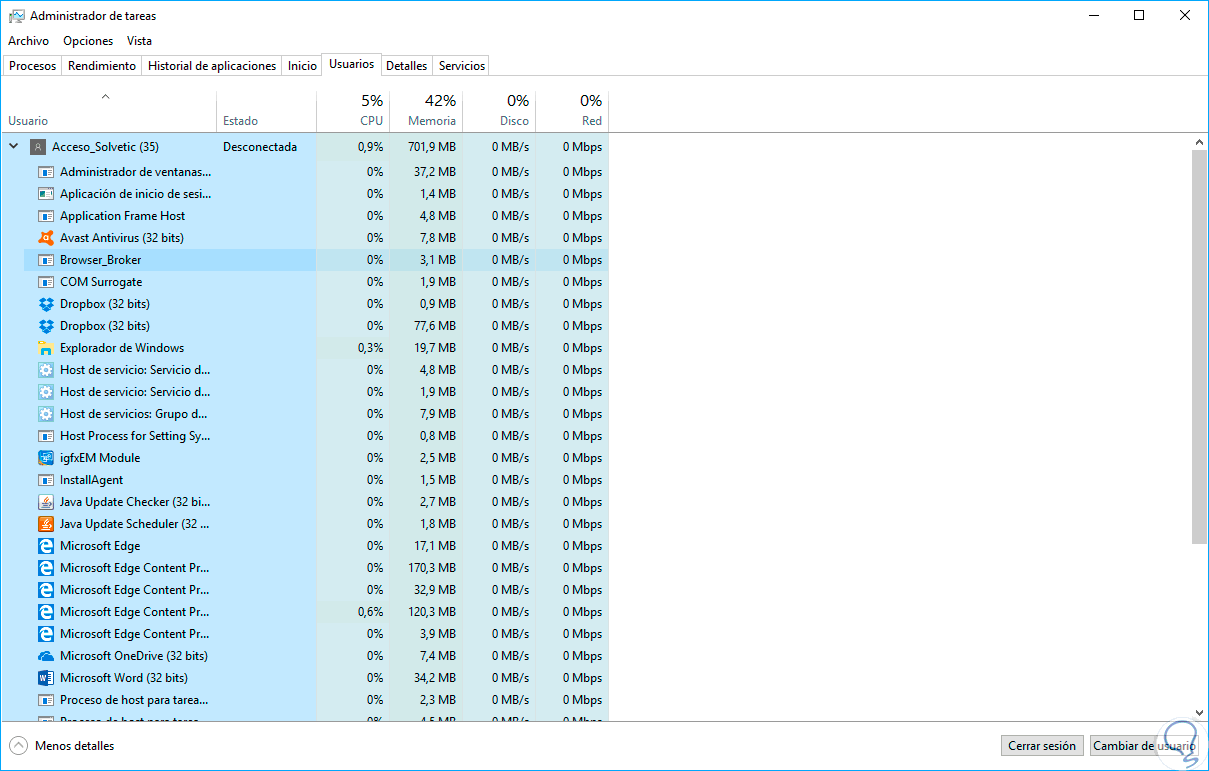Sort by the CPU column header
The image size is (1209, 771).
[x=353, y=111]
